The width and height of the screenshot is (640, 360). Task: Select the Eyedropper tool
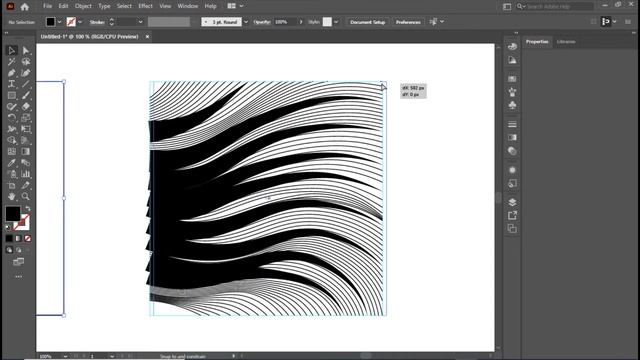pyautogui.click(x=11, y=163)
